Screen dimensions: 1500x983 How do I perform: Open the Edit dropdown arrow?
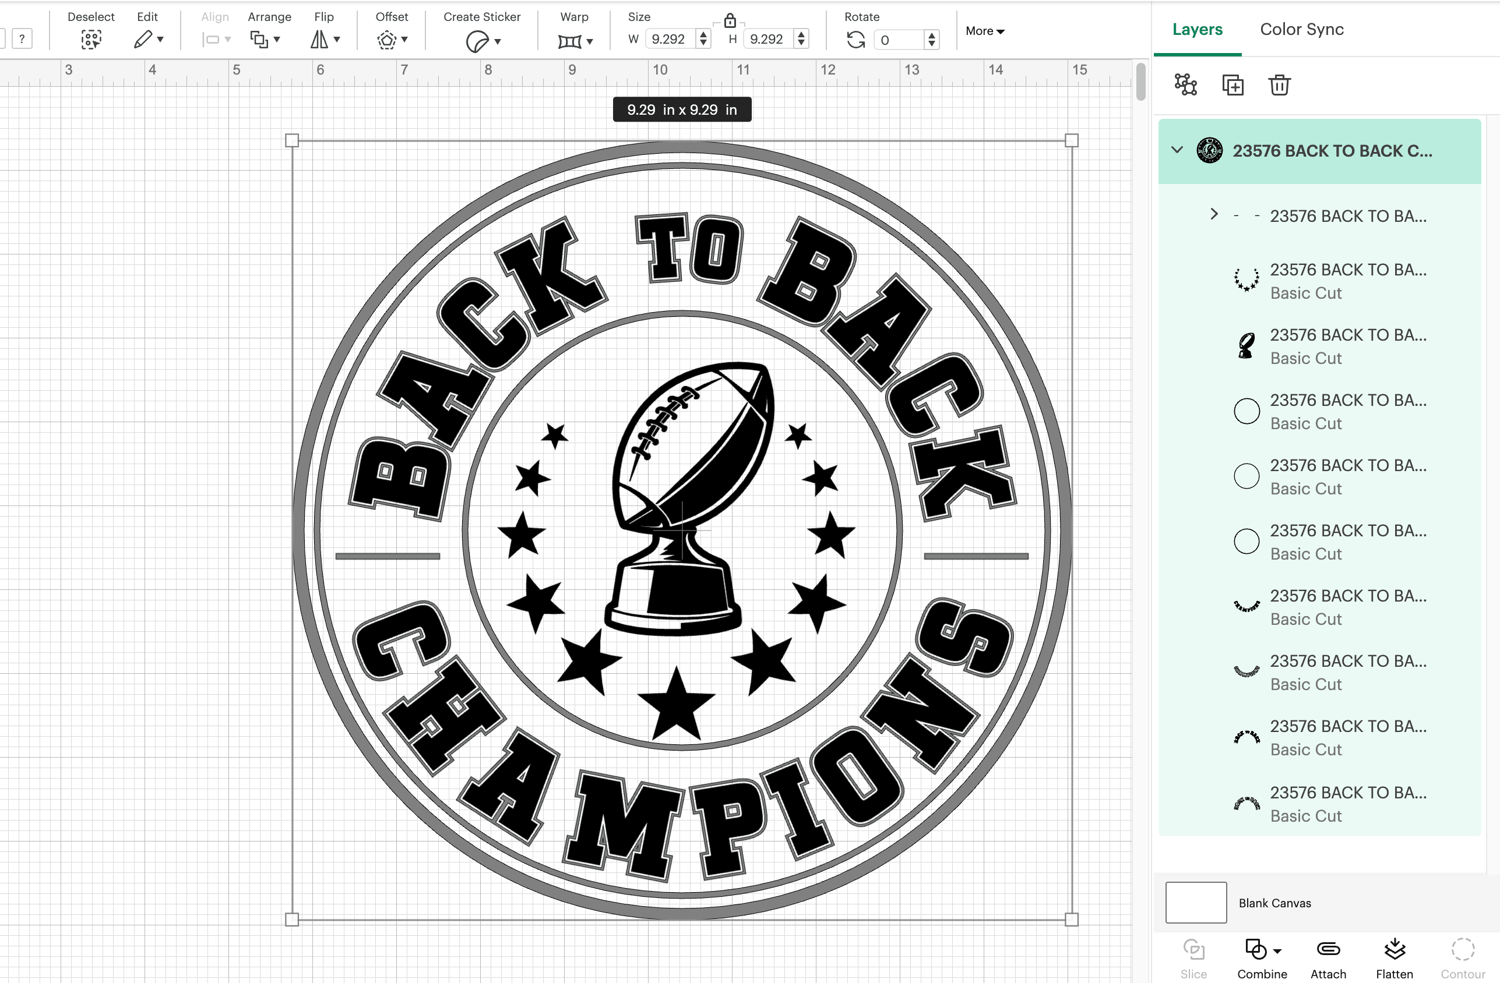tap(160, 40)
